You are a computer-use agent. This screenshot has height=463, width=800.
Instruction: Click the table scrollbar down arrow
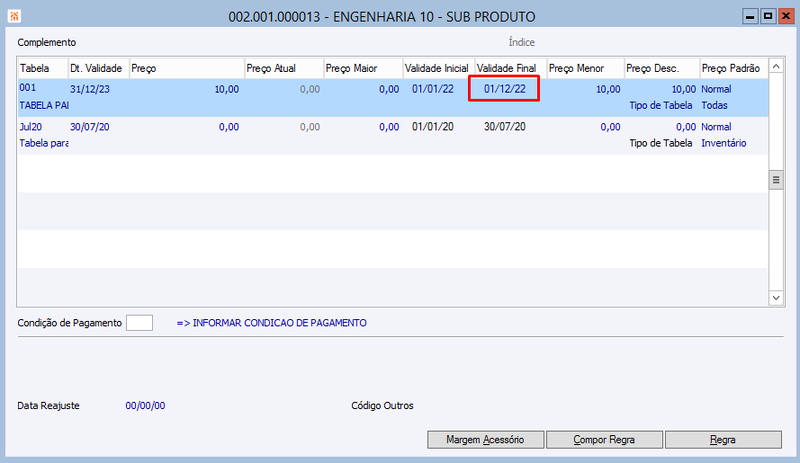coord(776,298)
